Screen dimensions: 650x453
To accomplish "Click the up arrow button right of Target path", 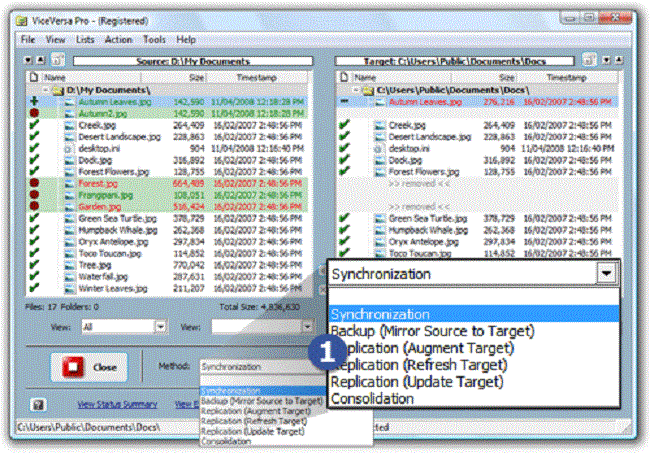I will coord(619,61).
